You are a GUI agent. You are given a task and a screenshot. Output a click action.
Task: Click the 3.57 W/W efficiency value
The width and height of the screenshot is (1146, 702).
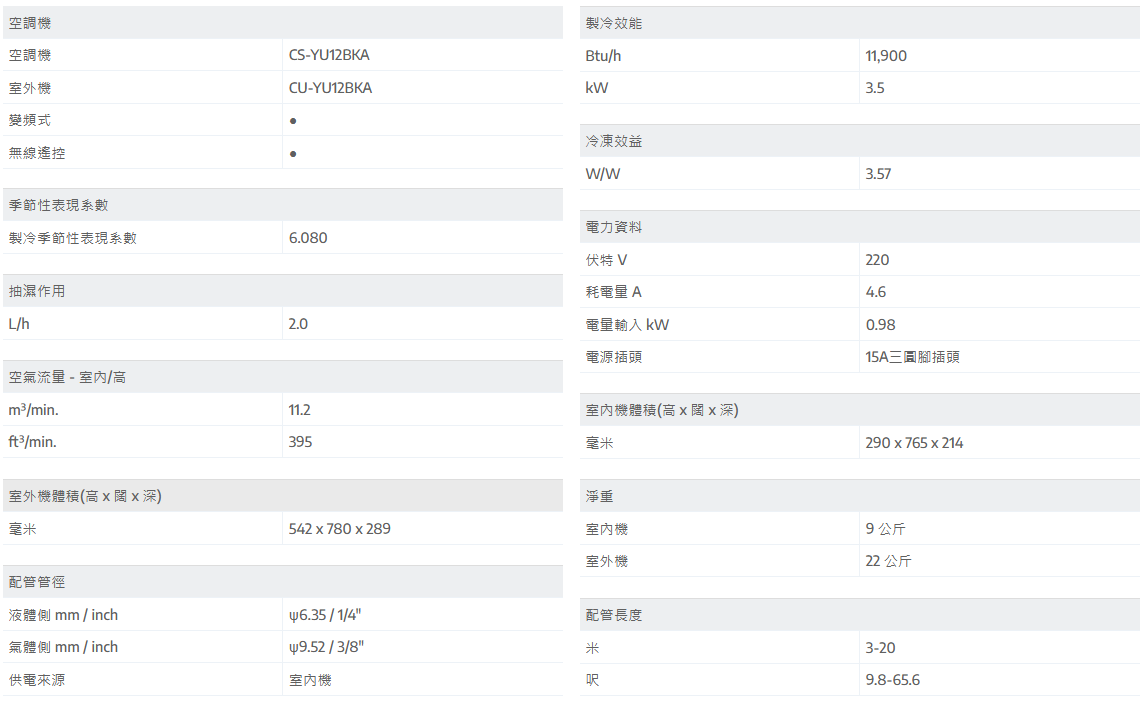click(x=878, y=174)
